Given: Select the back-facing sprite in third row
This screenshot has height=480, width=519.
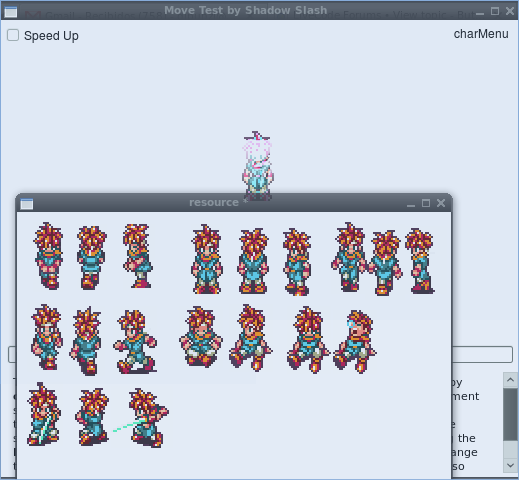Looking at the screenshot, I should click(x=92, y=416).
